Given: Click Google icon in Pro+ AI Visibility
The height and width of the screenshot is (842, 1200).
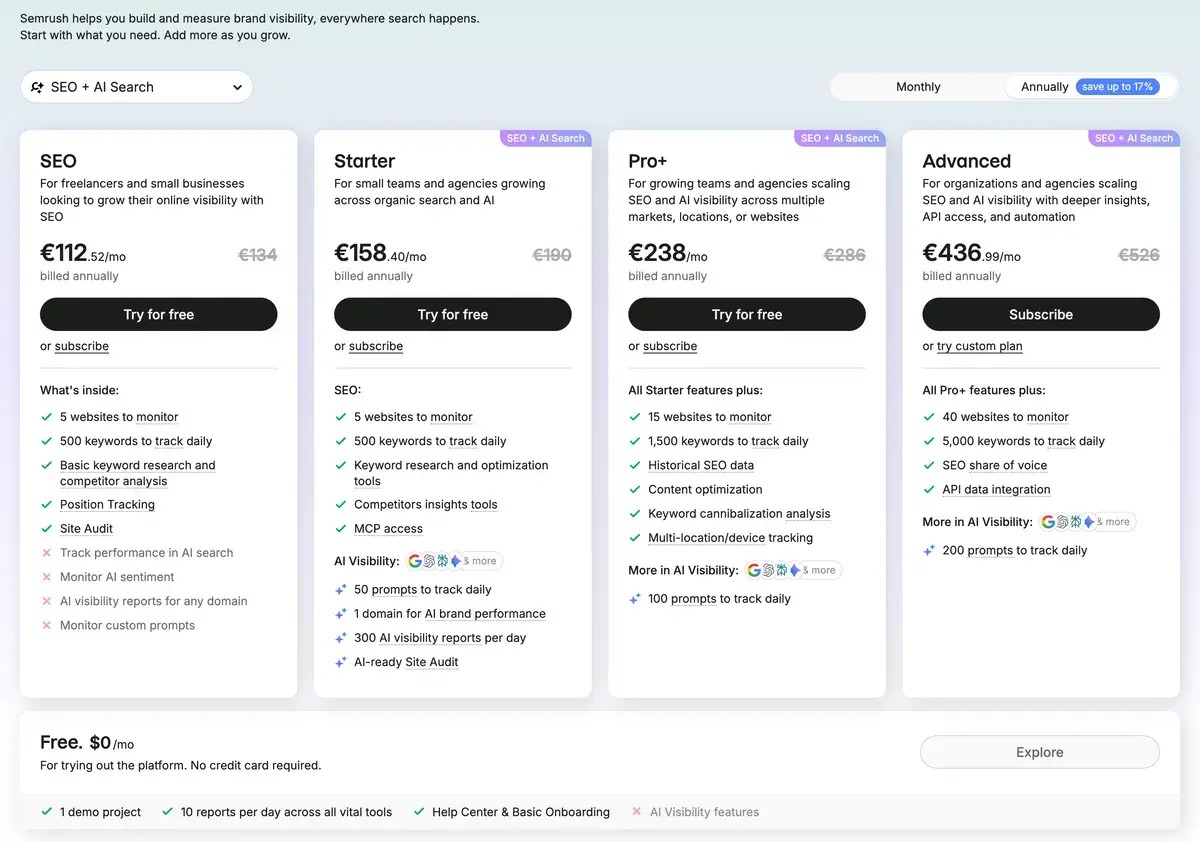Looking at the screenshot, I should pos(754,570).
